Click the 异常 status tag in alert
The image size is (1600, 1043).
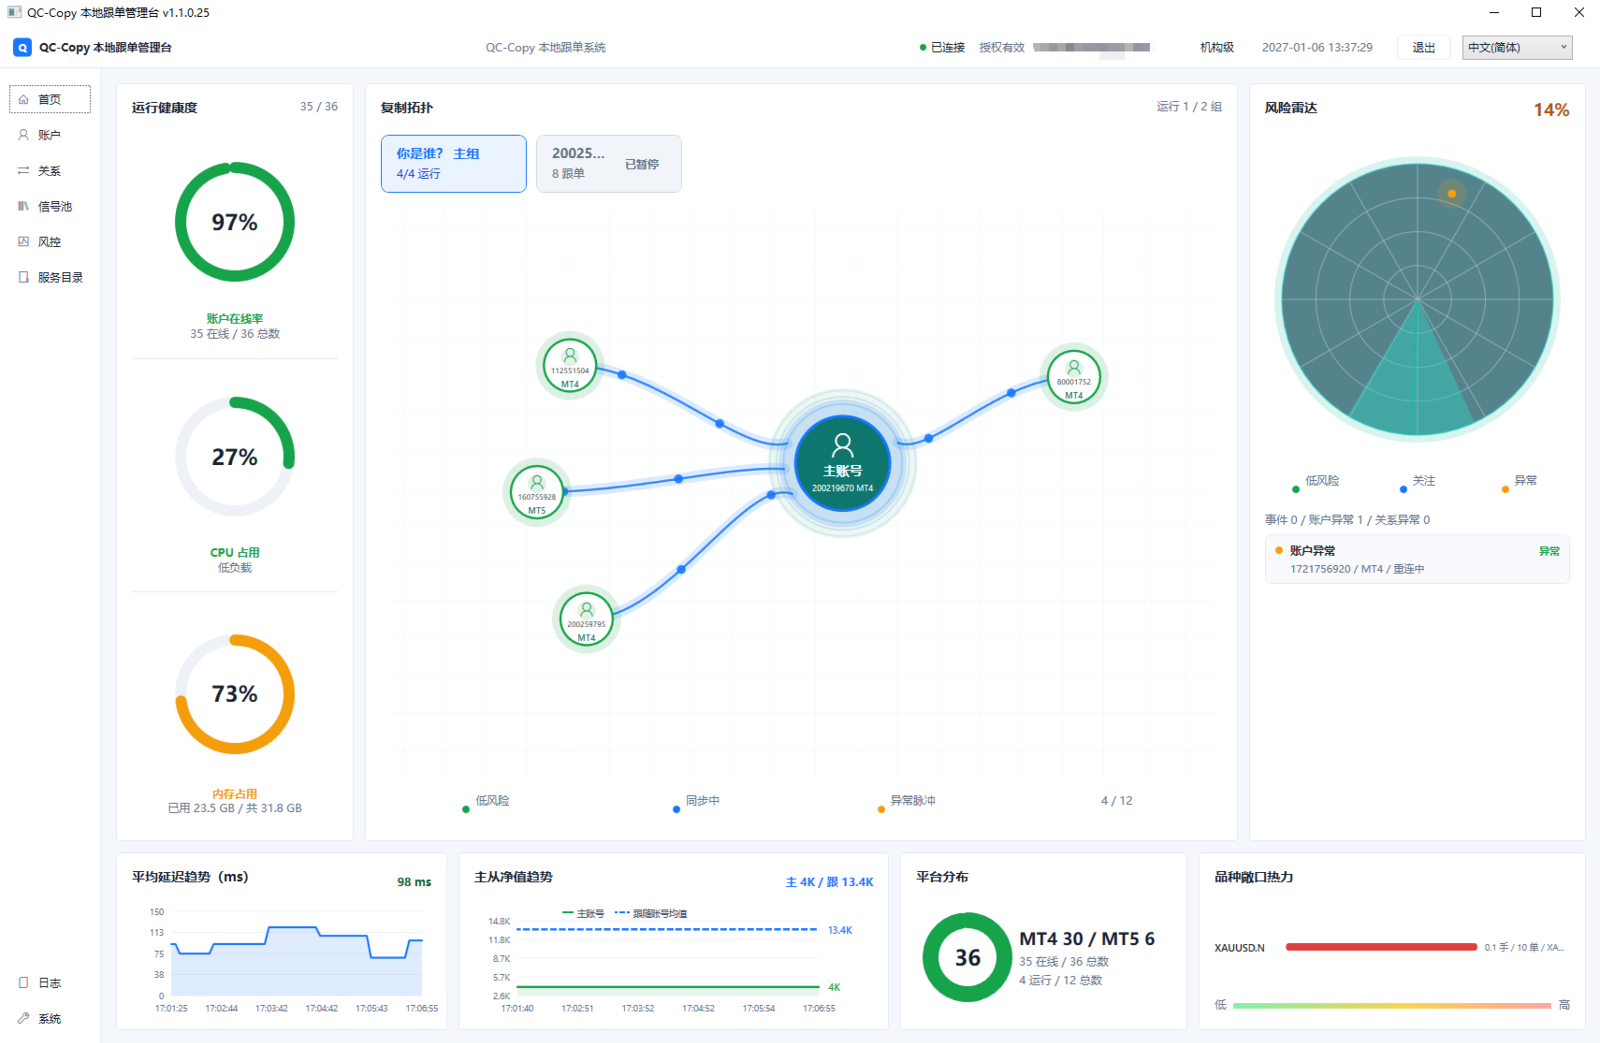point(1549,551)
